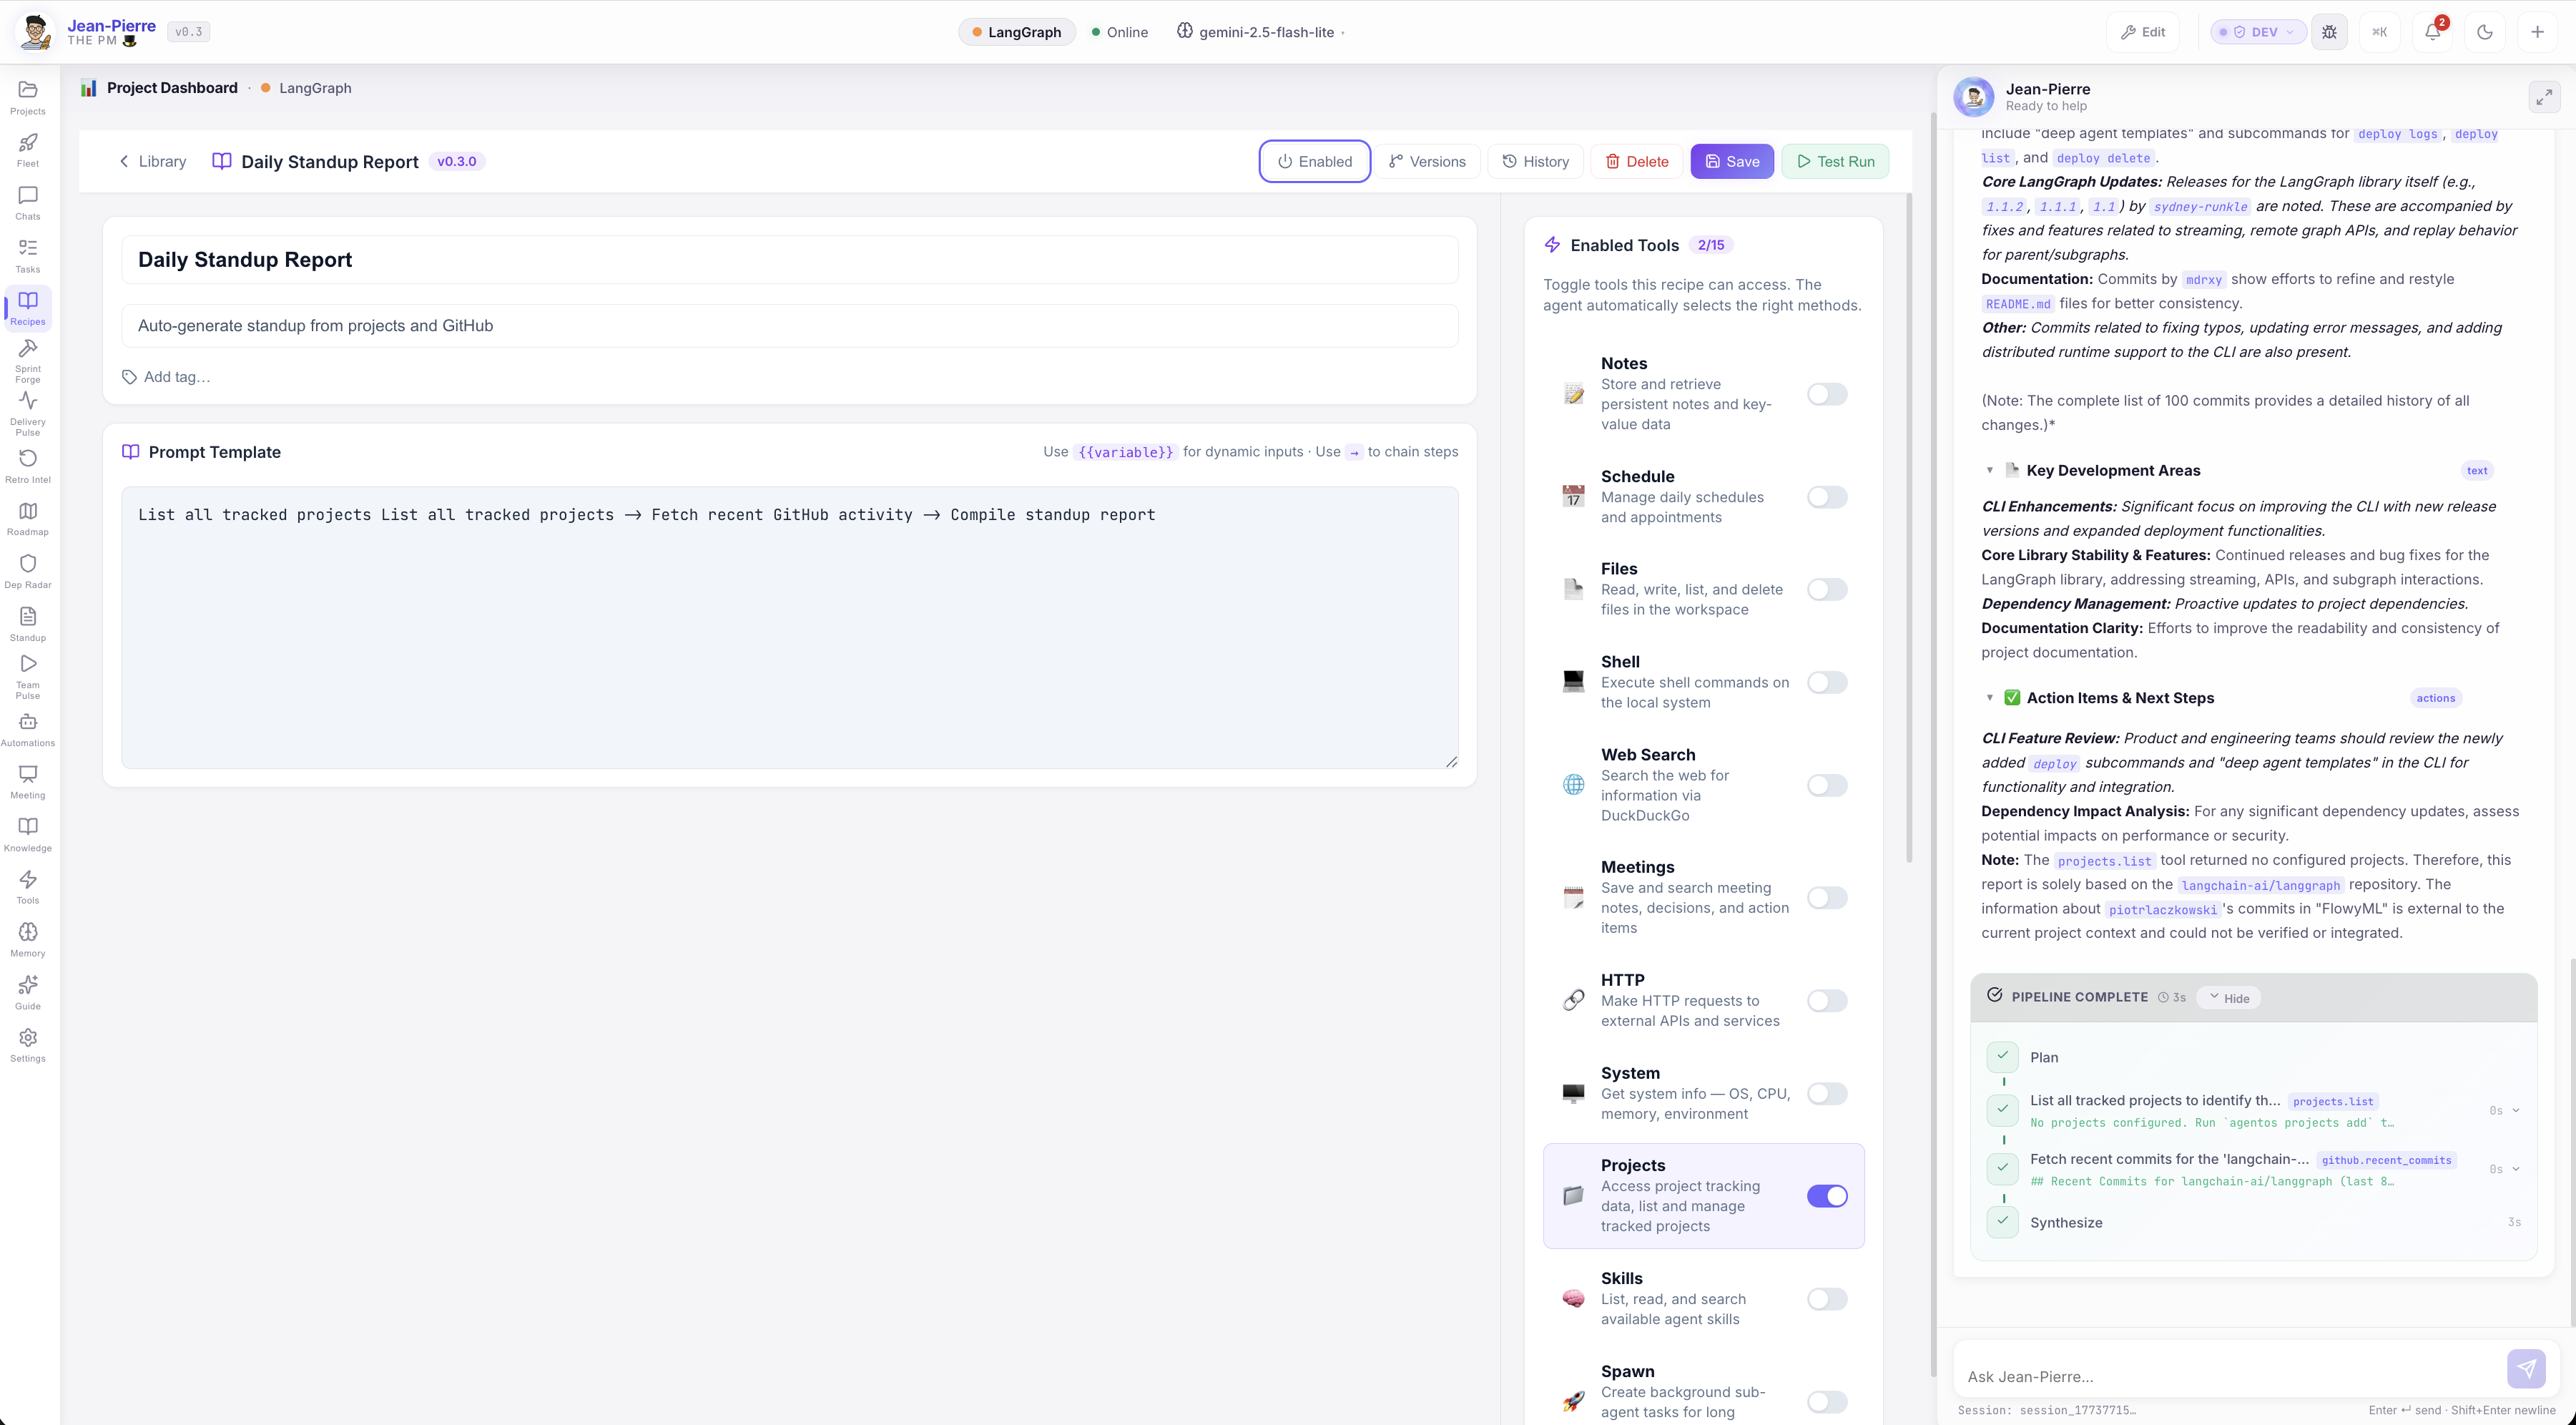The width and height of the screenshot is (2576, 1425).
Task: Open the History tab
Action: click(1535, 161)
